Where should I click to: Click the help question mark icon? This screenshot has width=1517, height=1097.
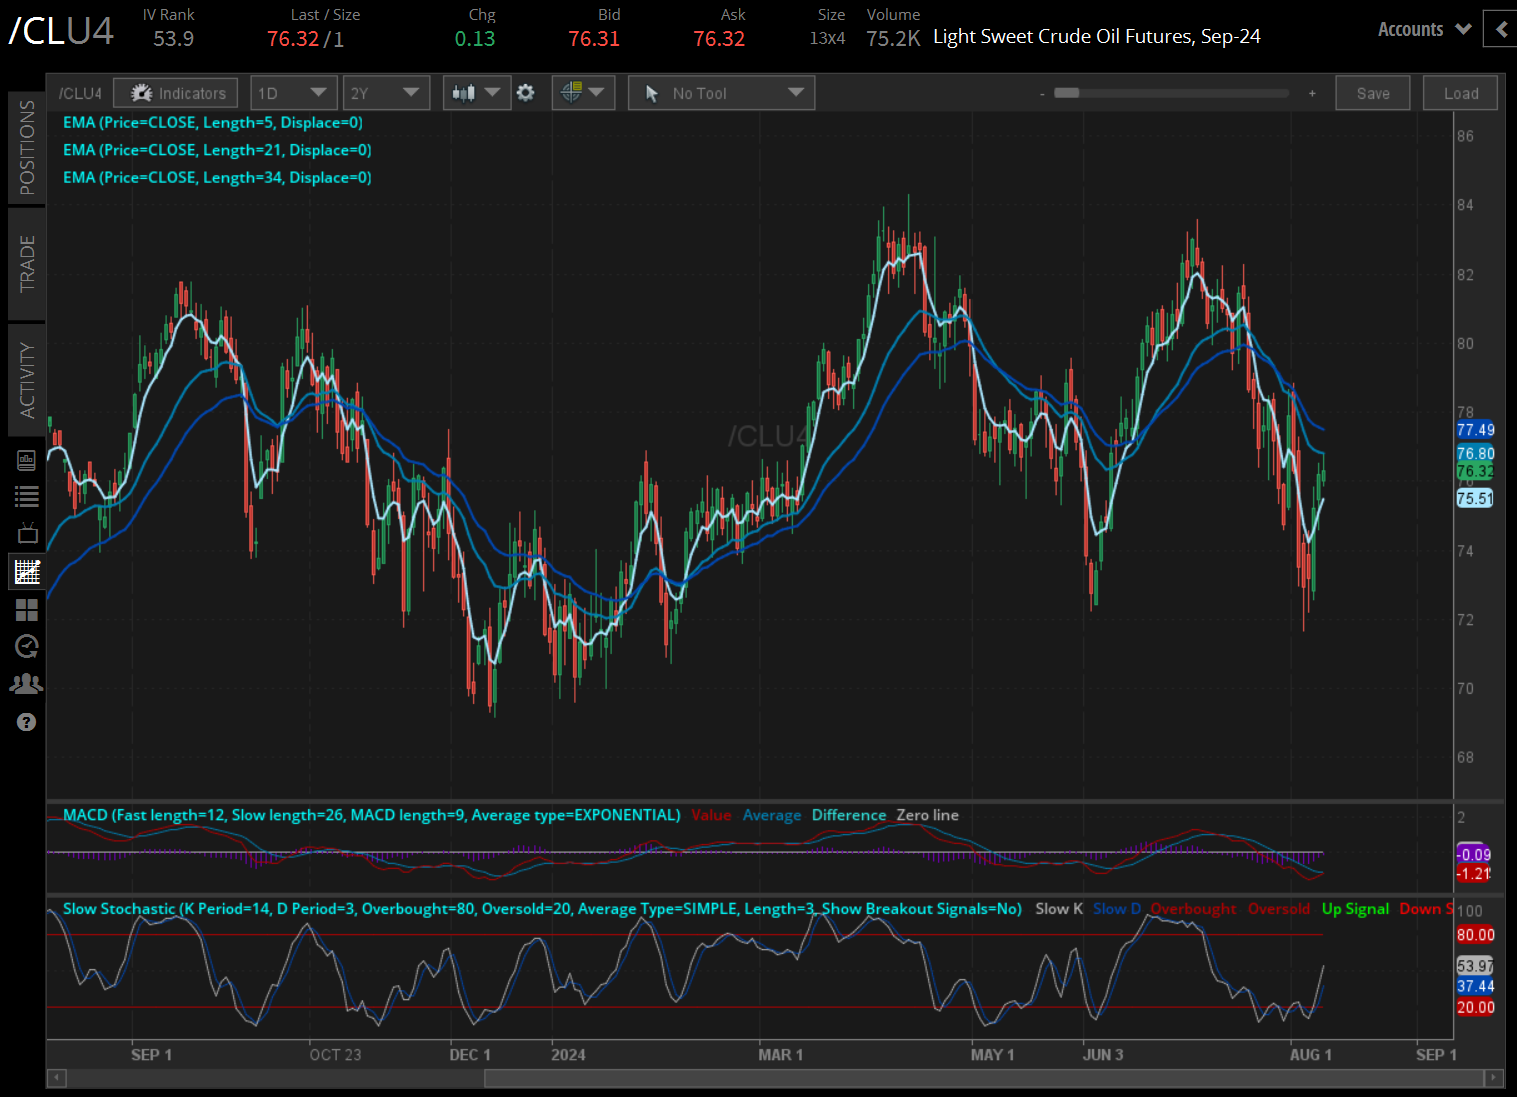click(x=27, y=722)
